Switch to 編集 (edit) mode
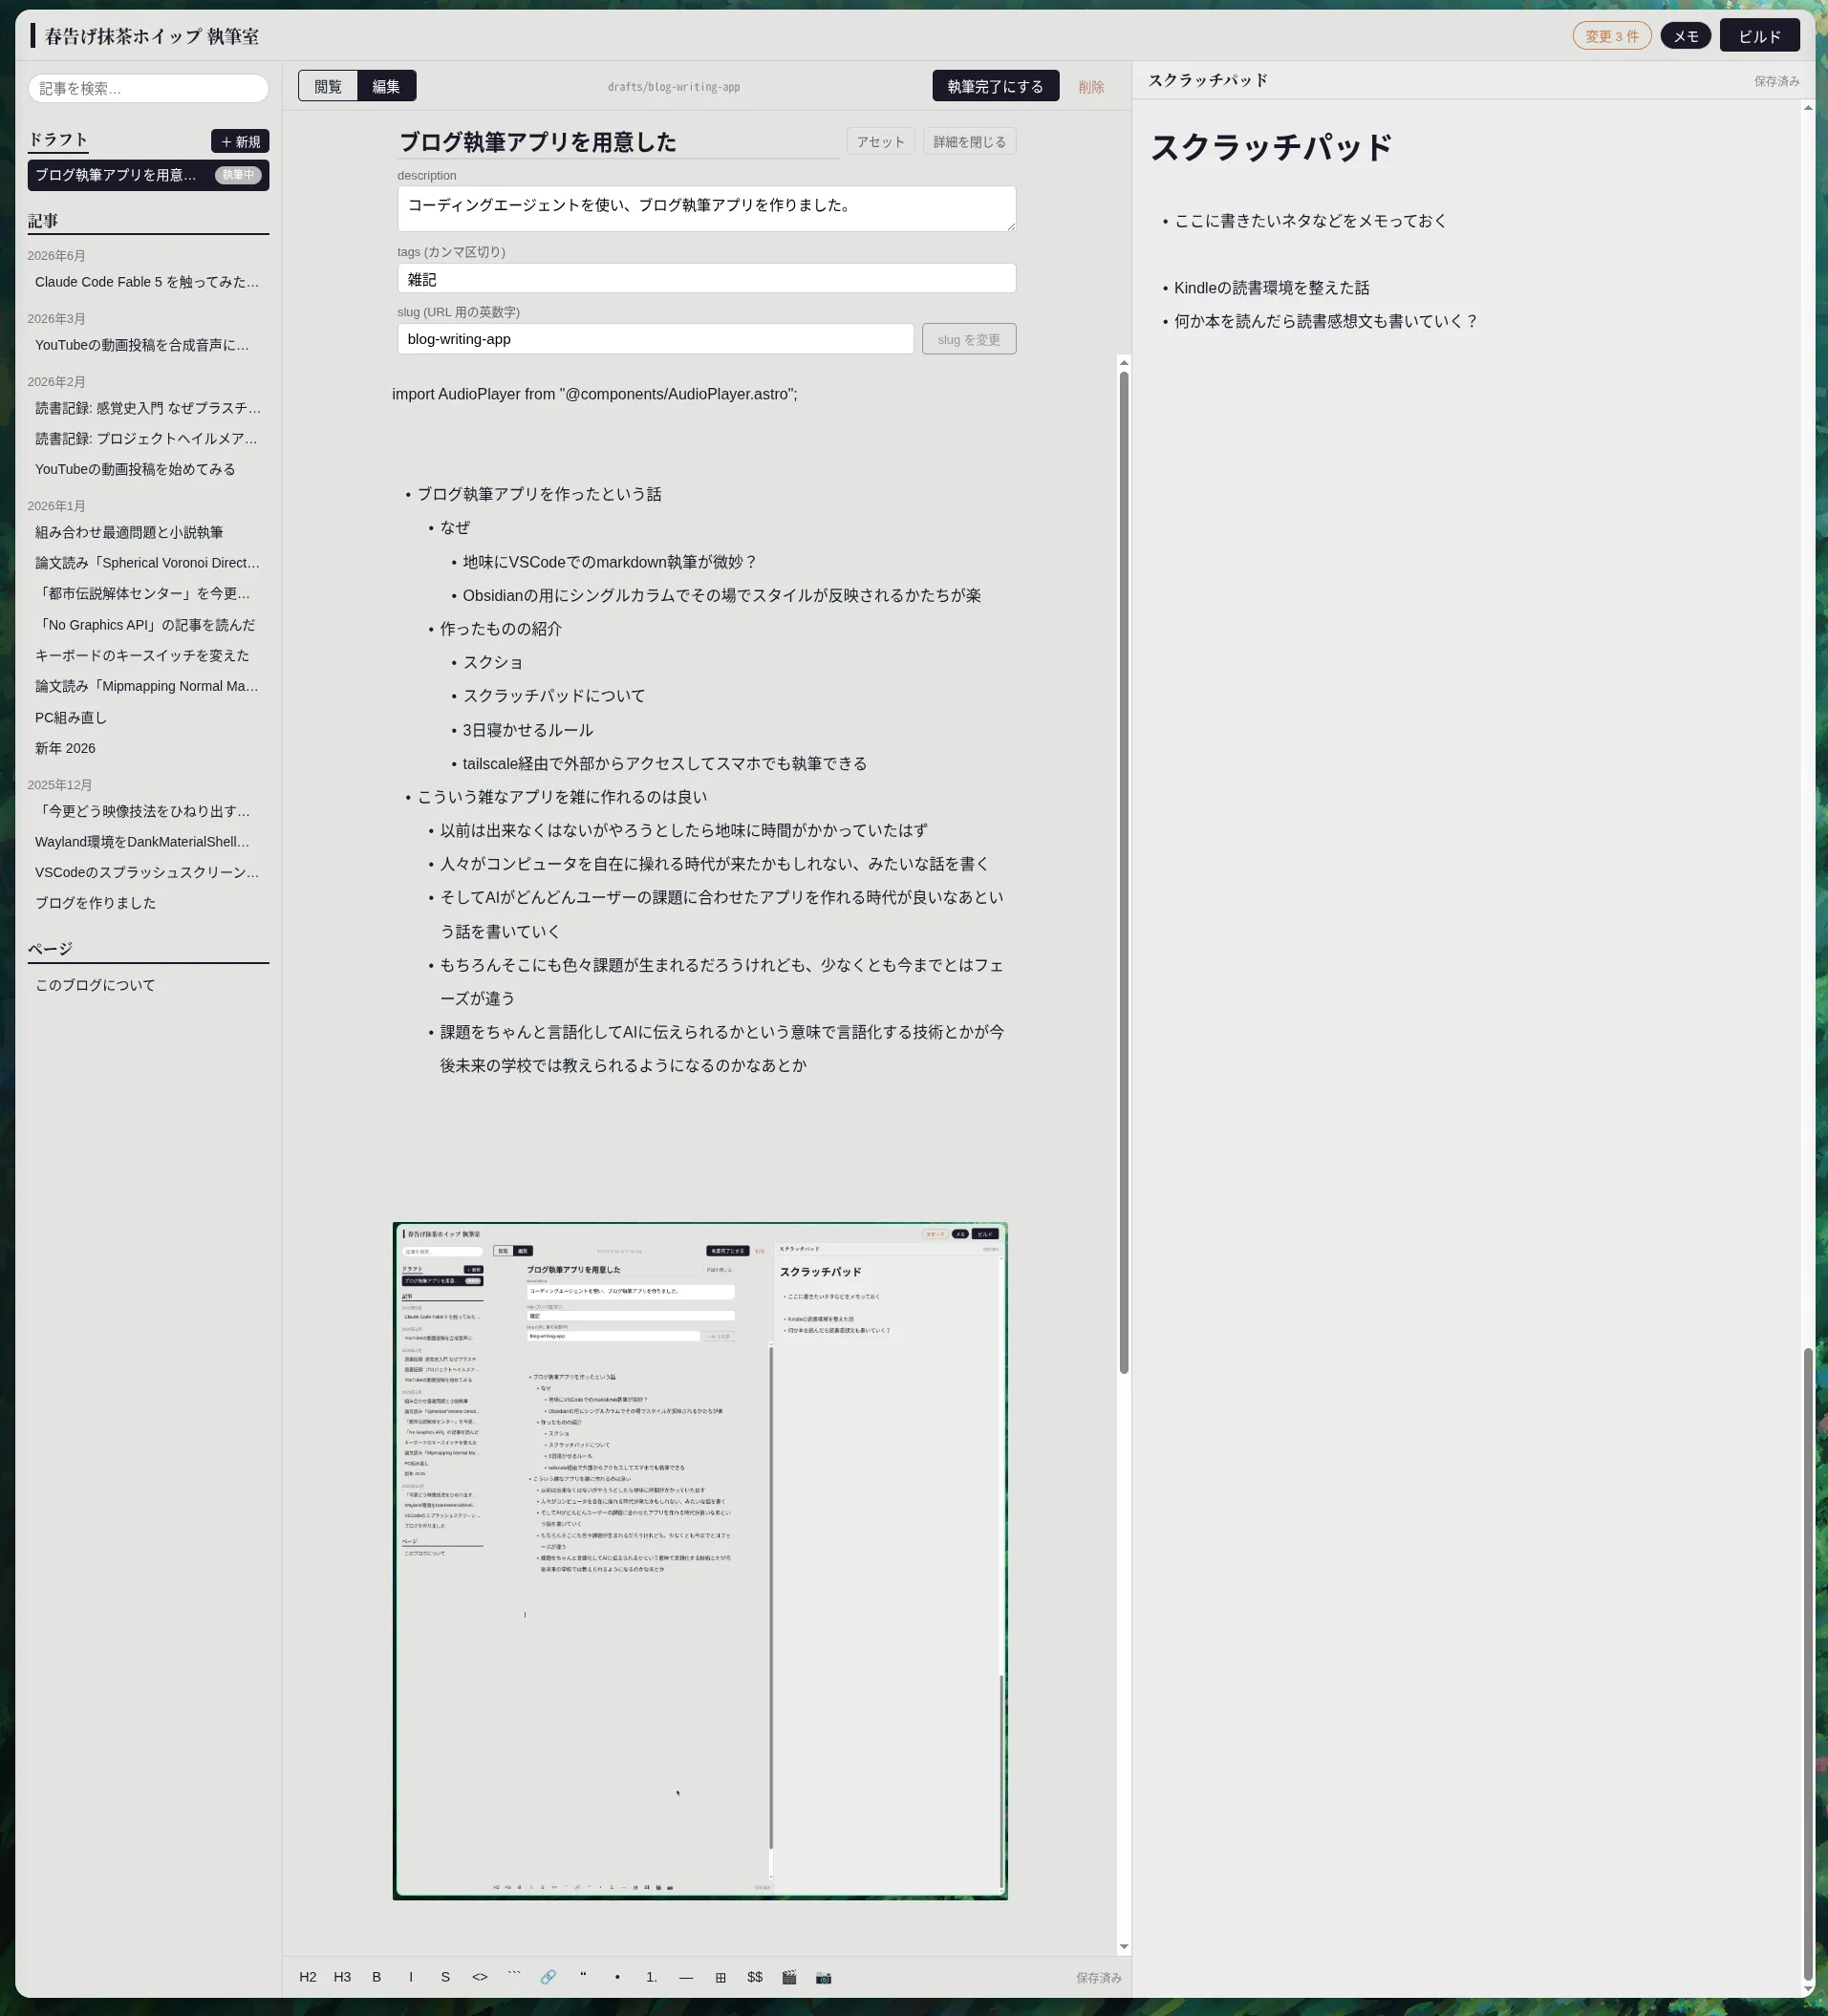 (386, 86)
